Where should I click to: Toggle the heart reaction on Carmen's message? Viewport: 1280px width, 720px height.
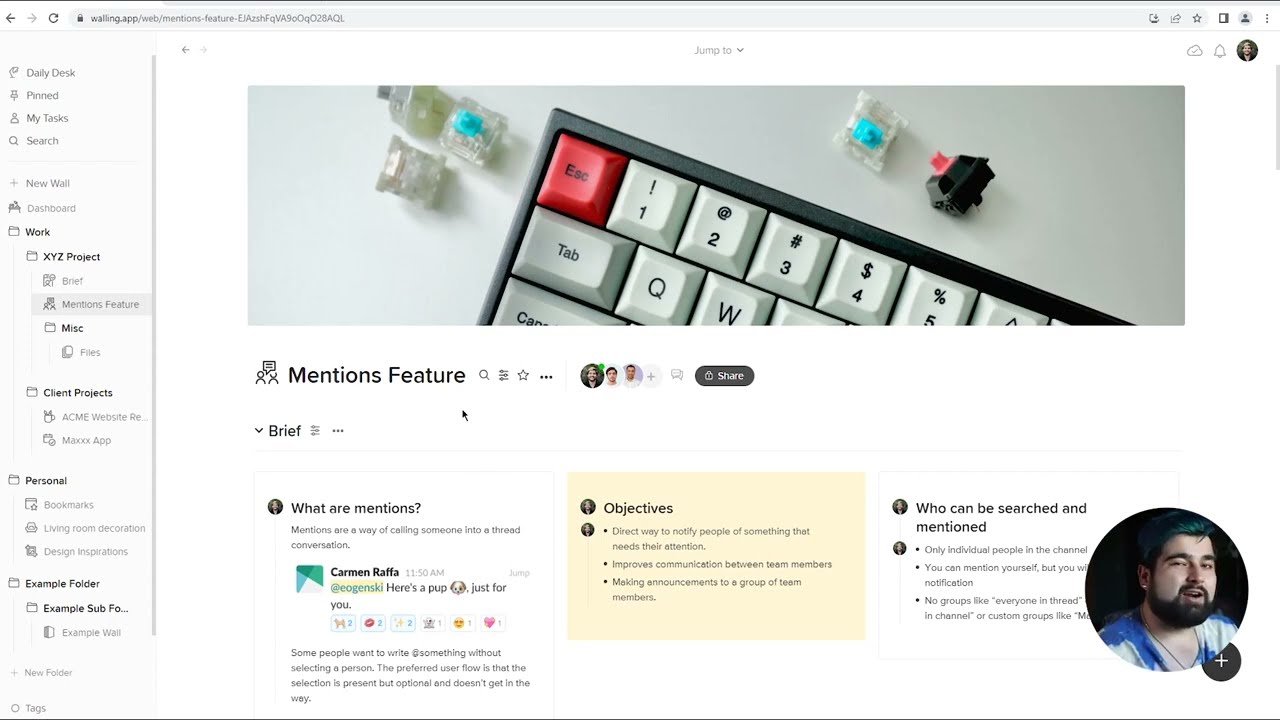point(492,623)
